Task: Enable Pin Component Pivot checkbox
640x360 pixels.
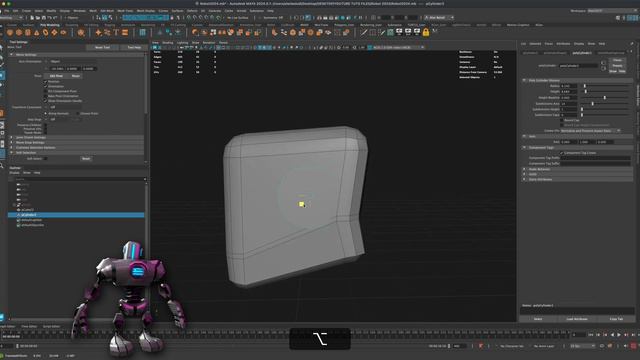Action: [46, 91]
